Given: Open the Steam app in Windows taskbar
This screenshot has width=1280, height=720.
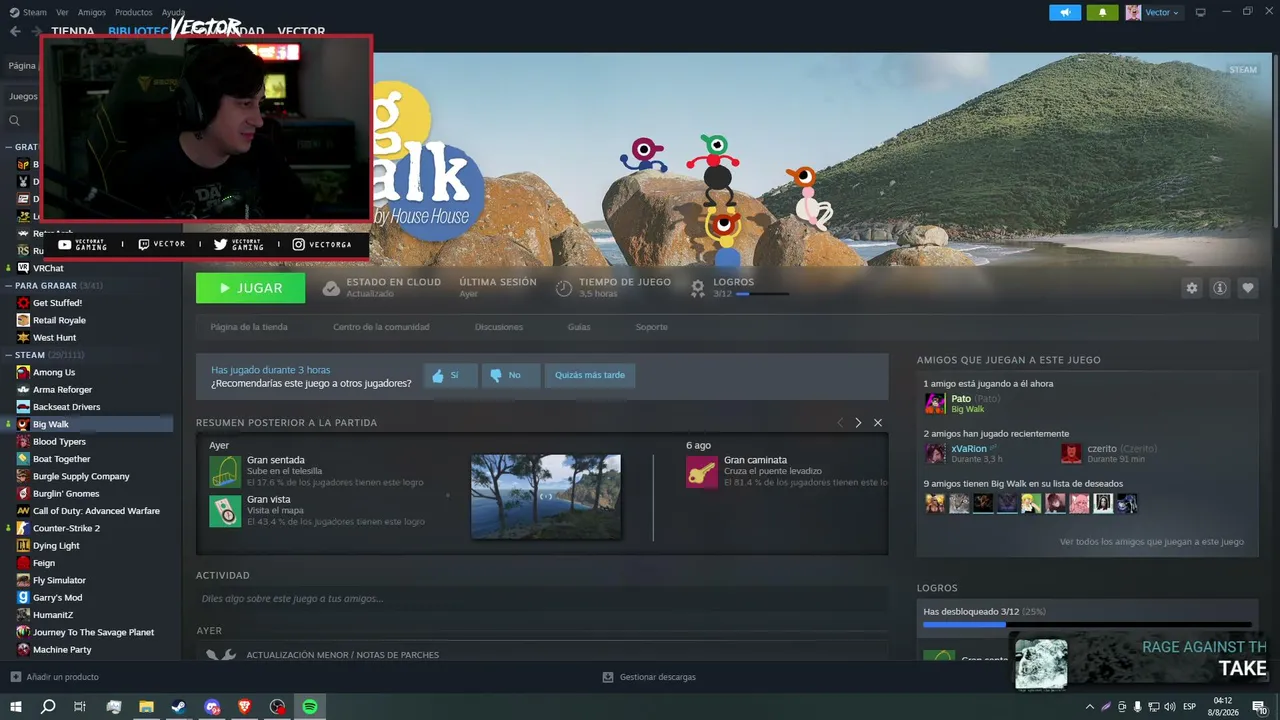Looking at the screenshot, I should click(x=179, y=707).
